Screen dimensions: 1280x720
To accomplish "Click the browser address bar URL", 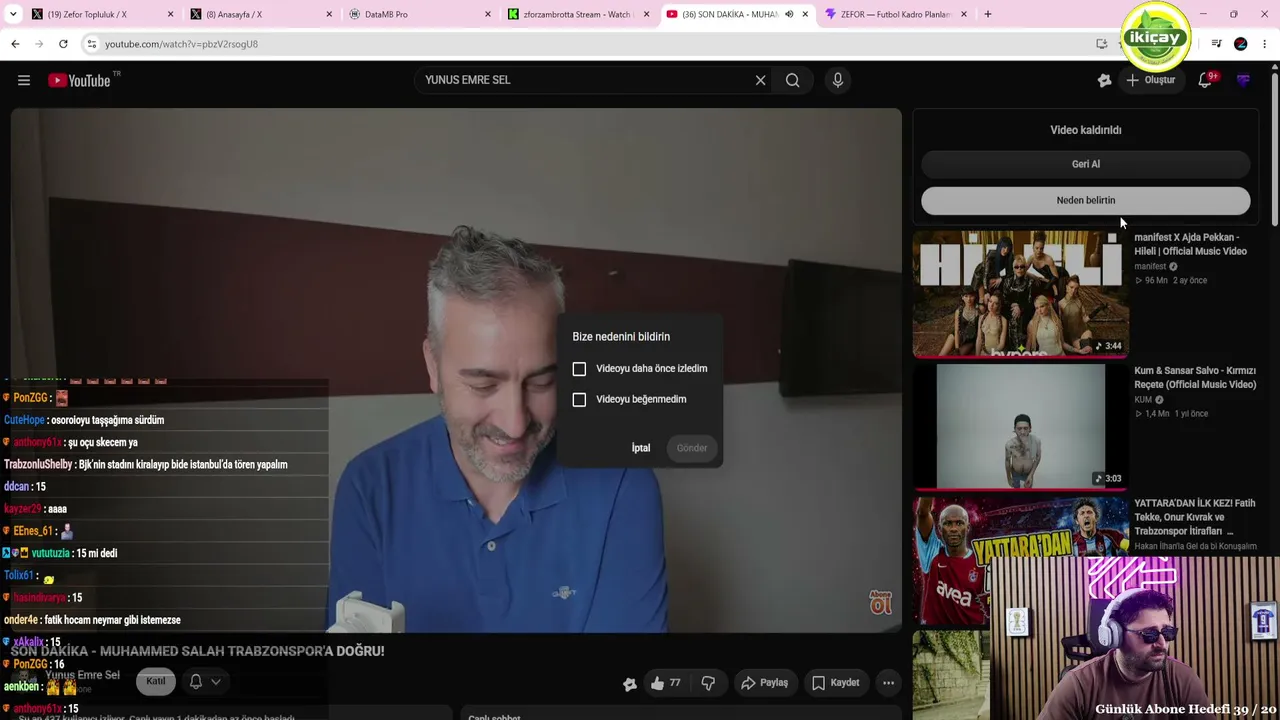I will click(182, 44).
